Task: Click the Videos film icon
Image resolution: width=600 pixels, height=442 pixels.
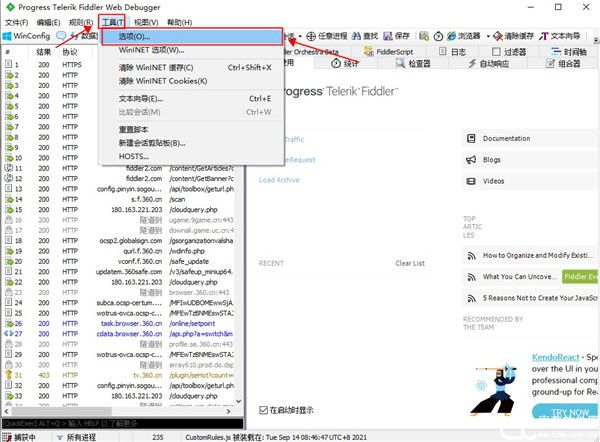Action: coord(471,181)
